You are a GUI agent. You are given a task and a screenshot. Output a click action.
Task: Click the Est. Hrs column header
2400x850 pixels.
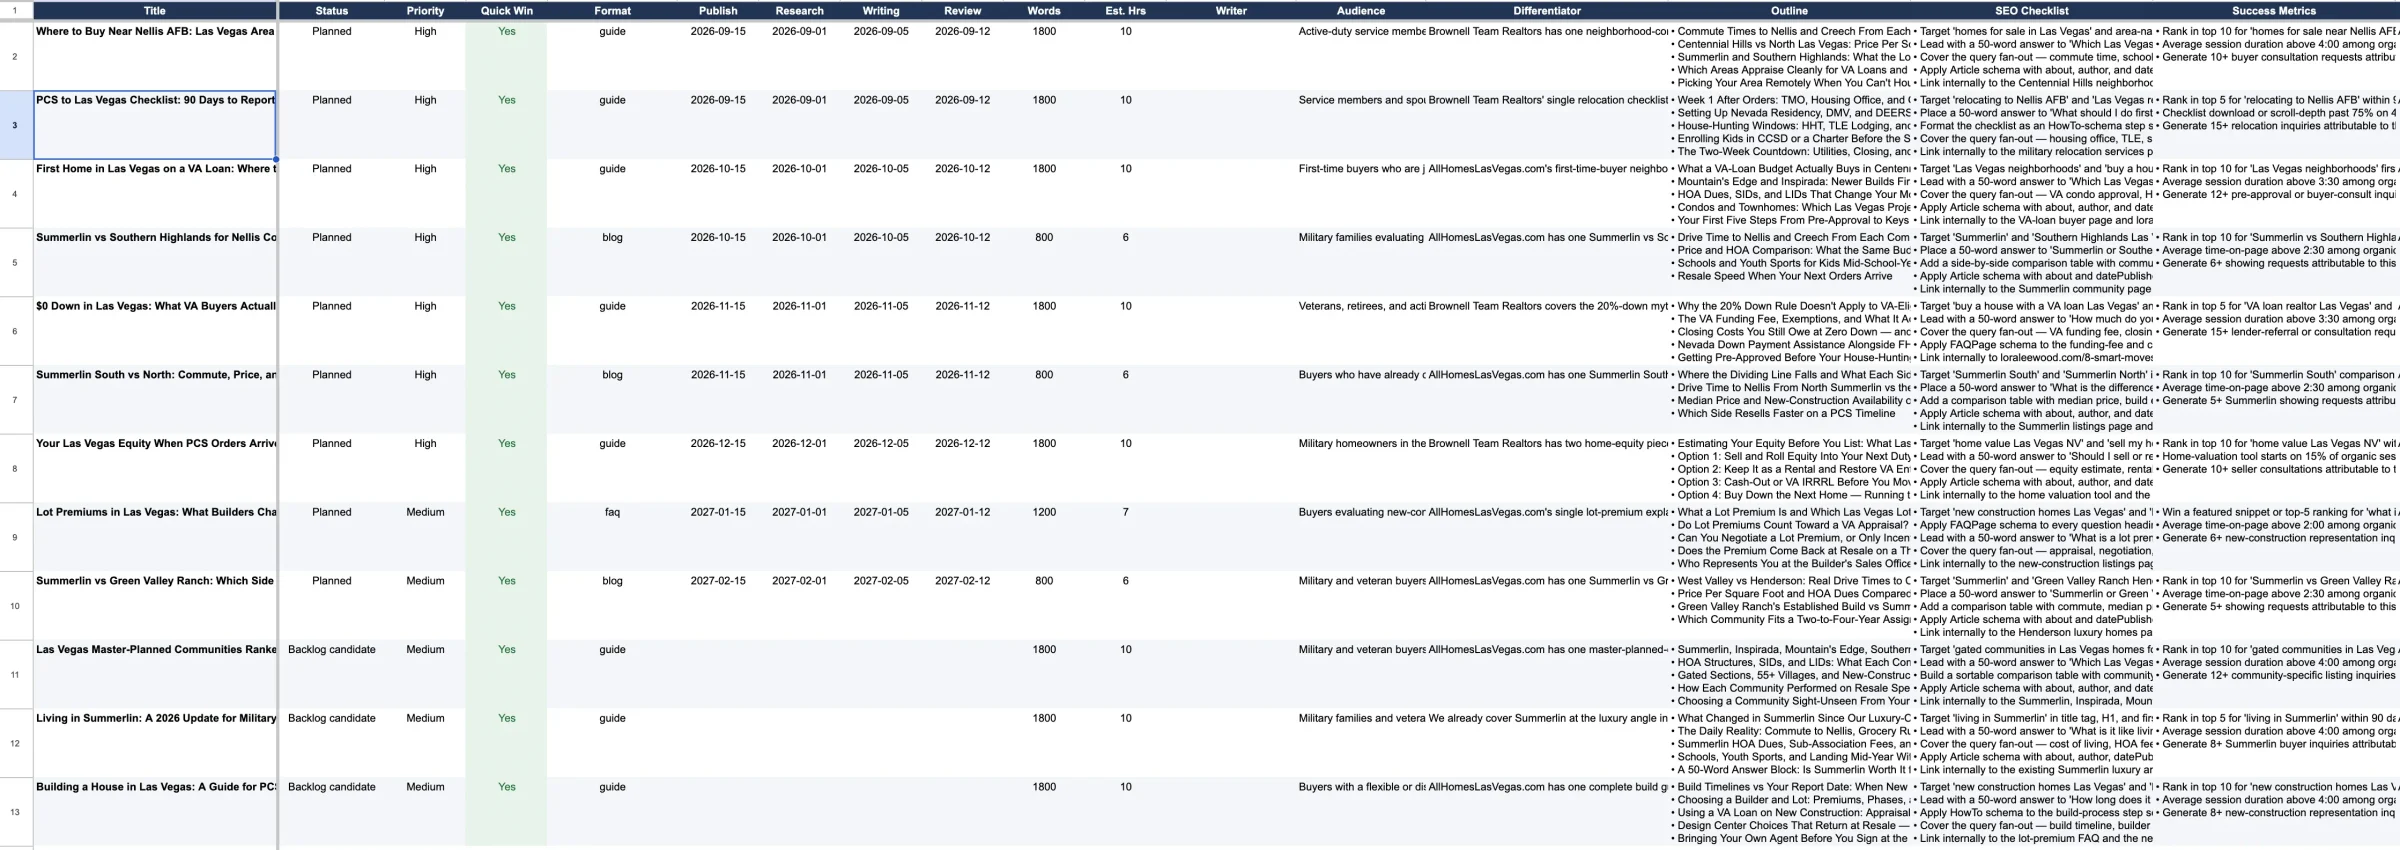coord(1125,11)
